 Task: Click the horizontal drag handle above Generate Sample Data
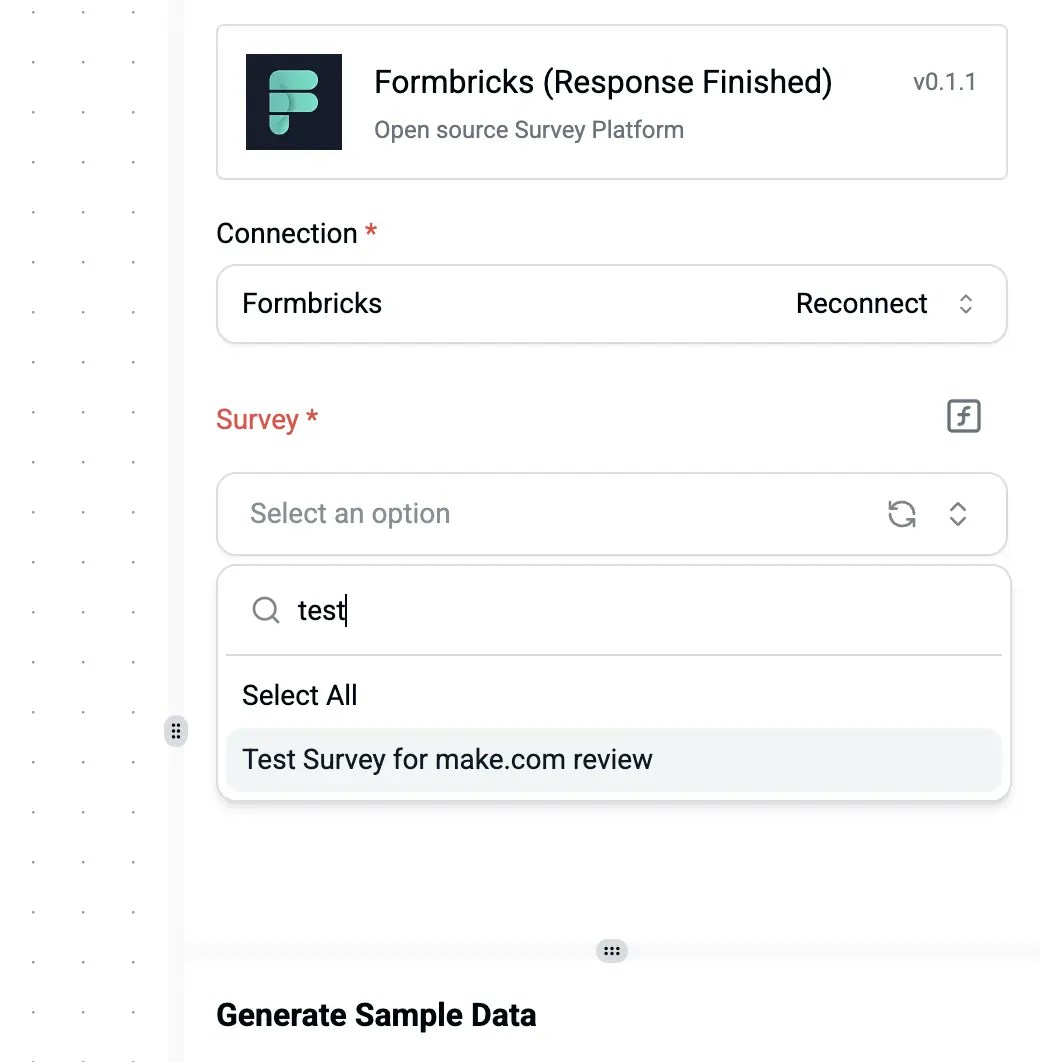pyautogui.click(x=612, y=951)
